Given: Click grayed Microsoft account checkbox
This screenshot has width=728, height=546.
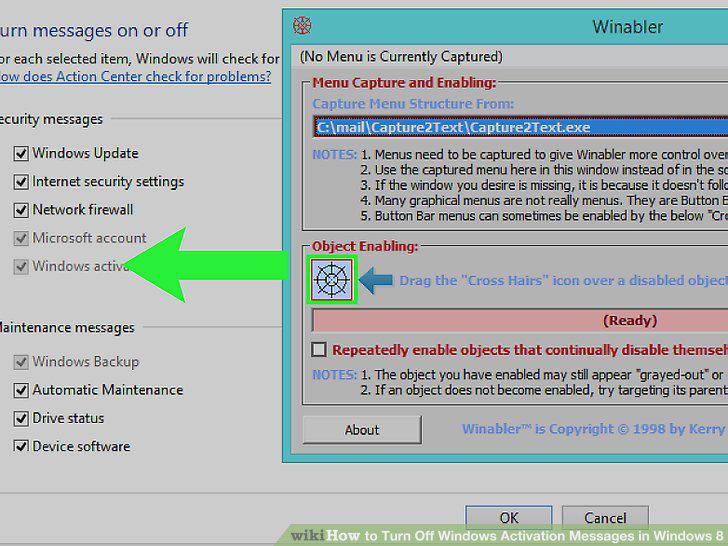Looking at the screenshot, I should click(21, 238).
